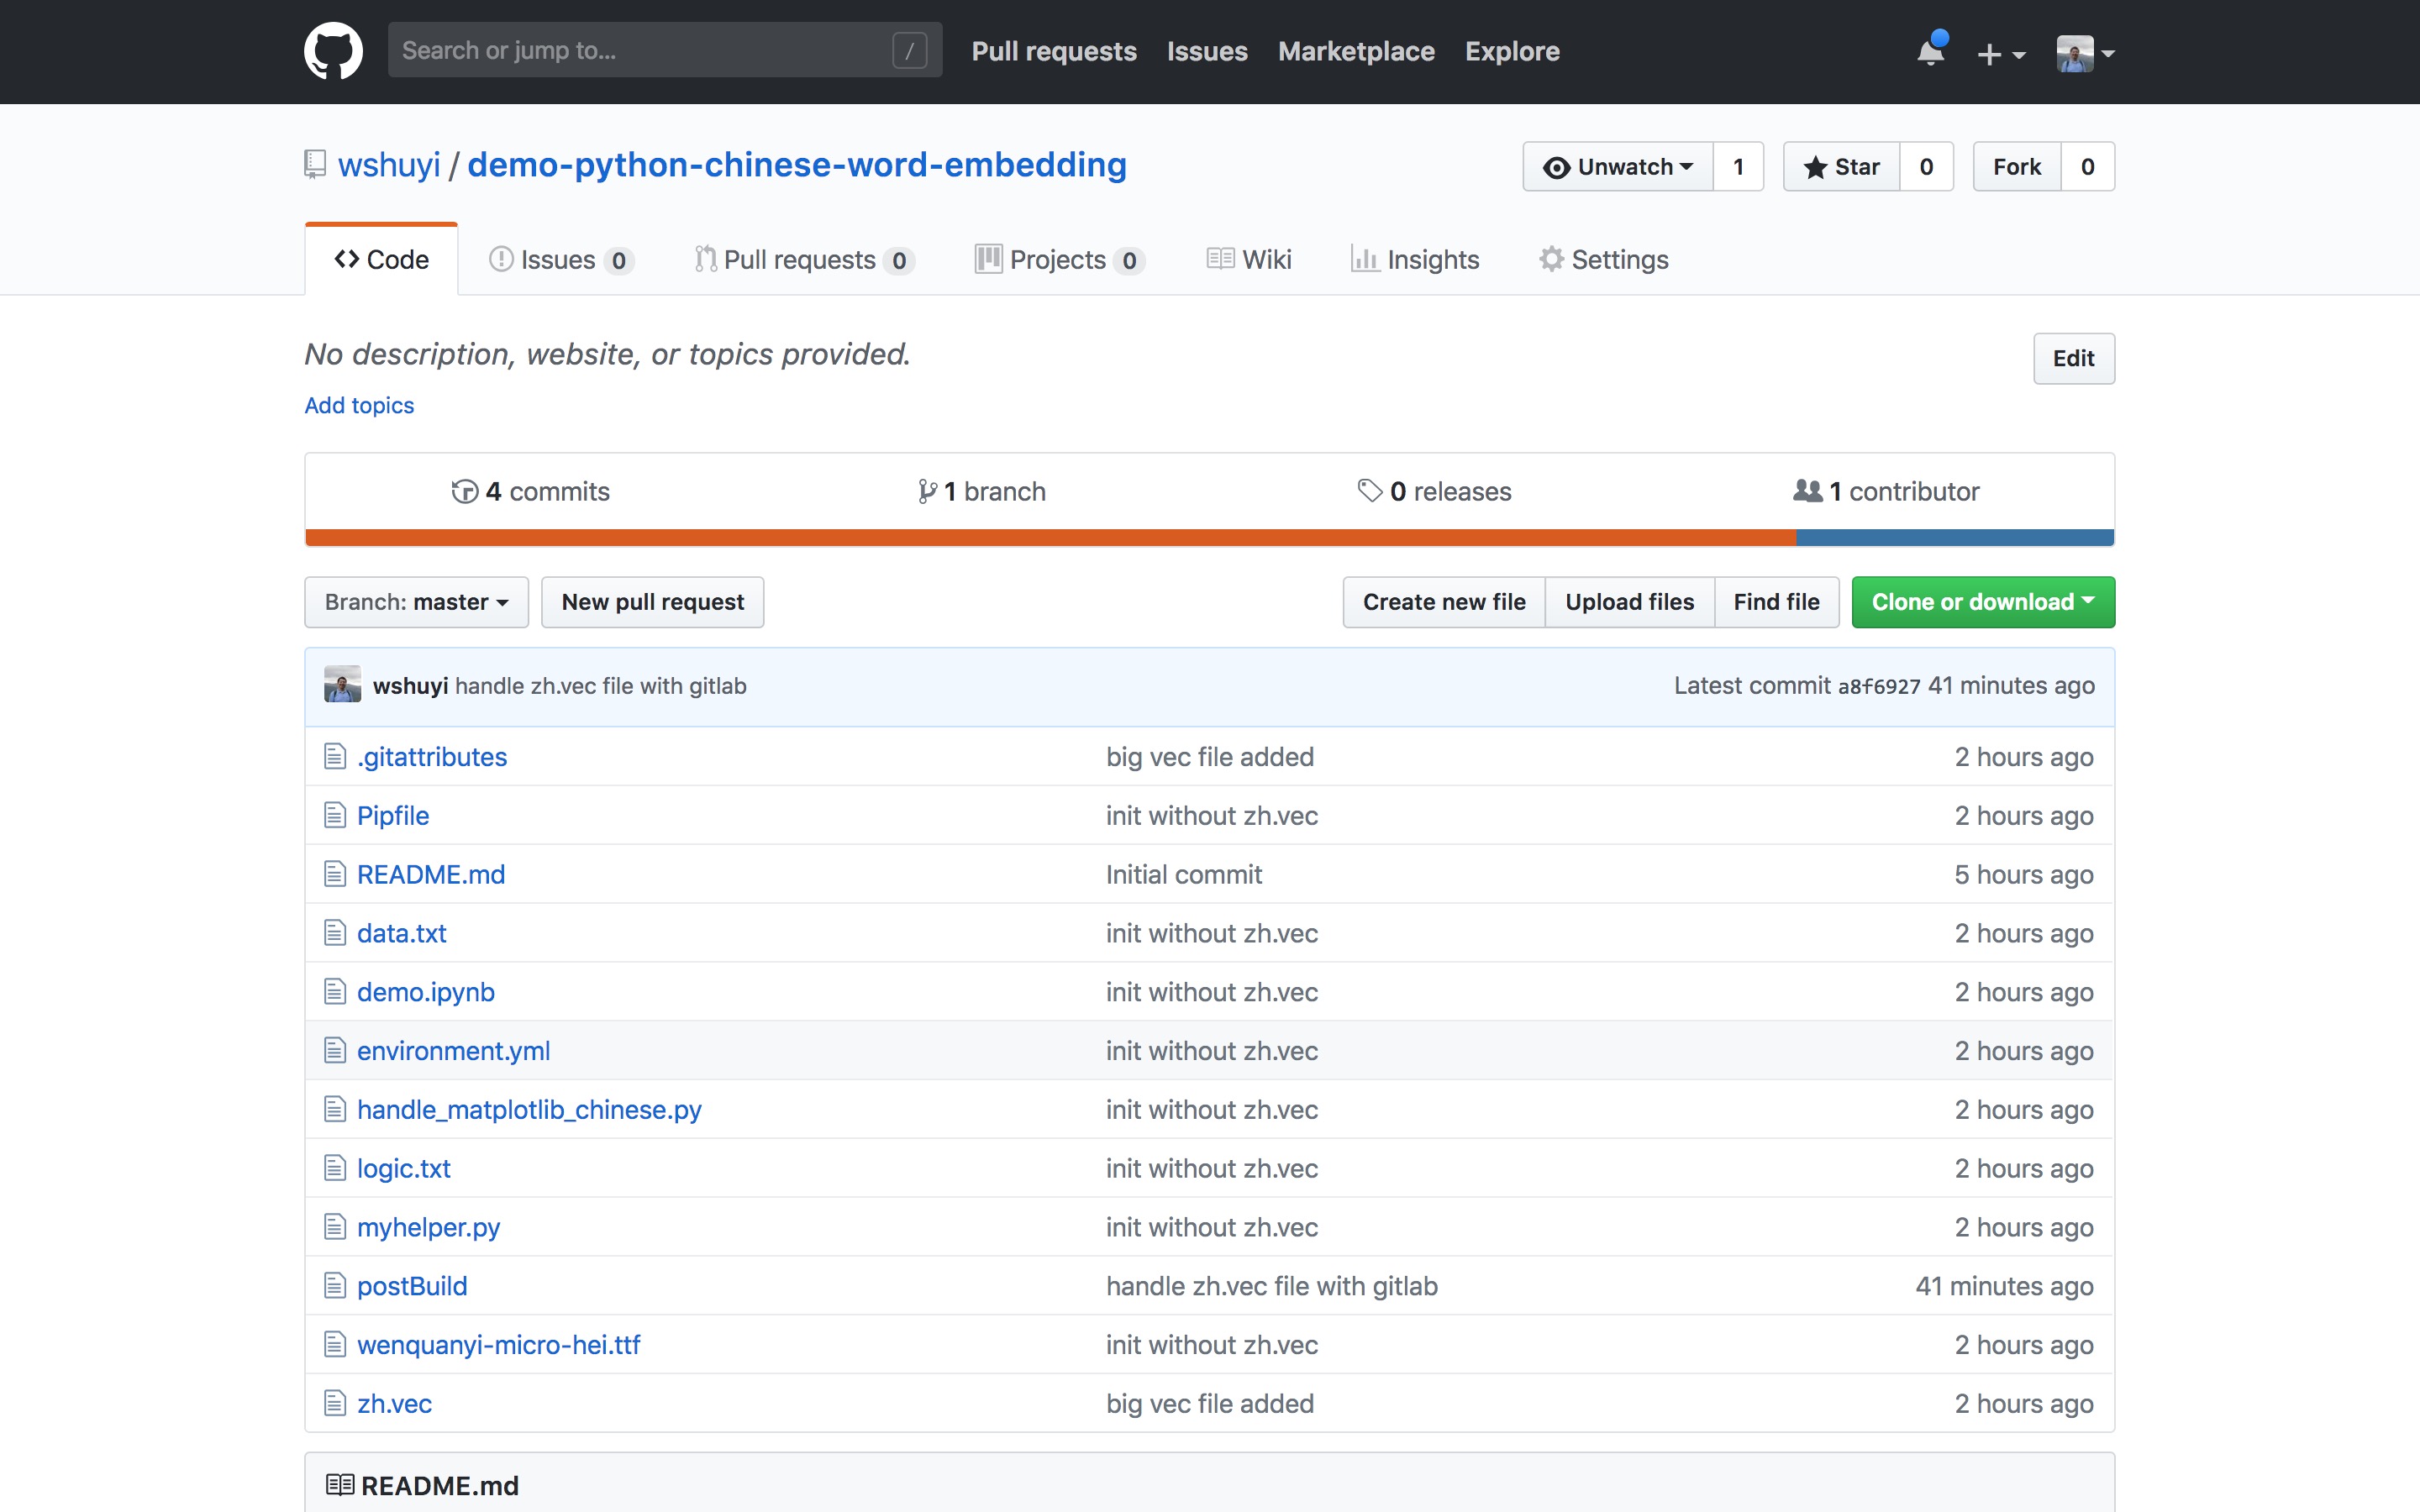2420x1512 pixels.
Task: Open the plus create-new menu
Action: (x=2000, y=53)
